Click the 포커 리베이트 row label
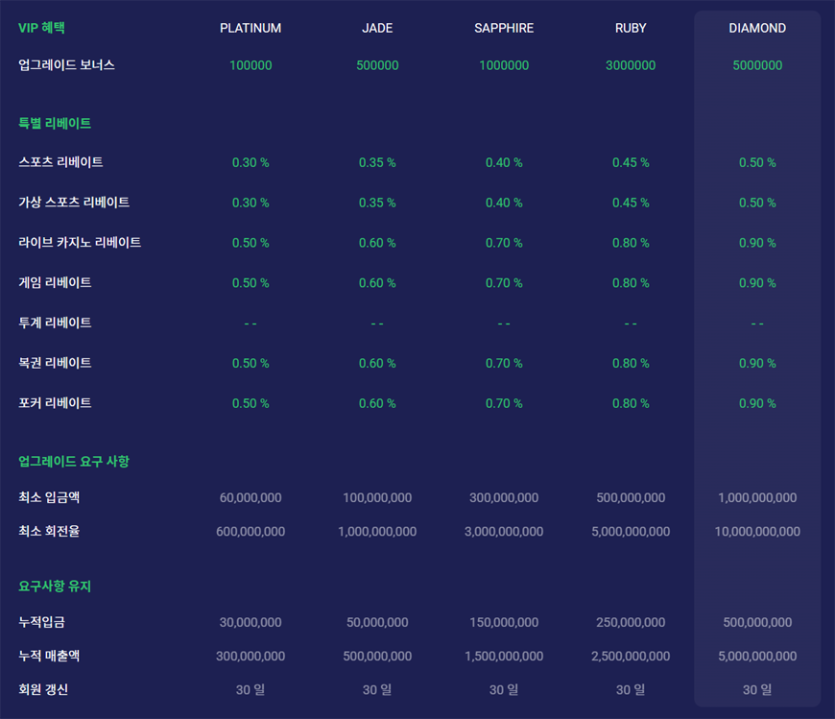The height and width of the screenshot is (719, 835). [x=55, y=403]
